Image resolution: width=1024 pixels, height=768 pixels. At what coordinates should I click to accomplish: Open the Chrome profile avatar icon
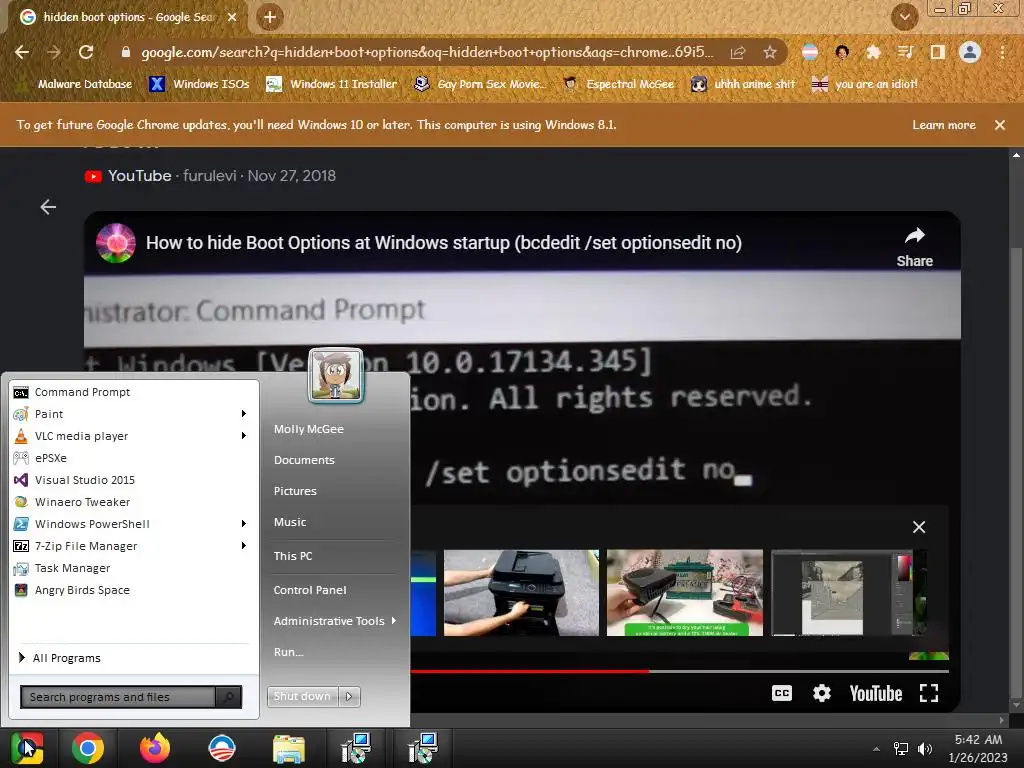pos(970,52)
